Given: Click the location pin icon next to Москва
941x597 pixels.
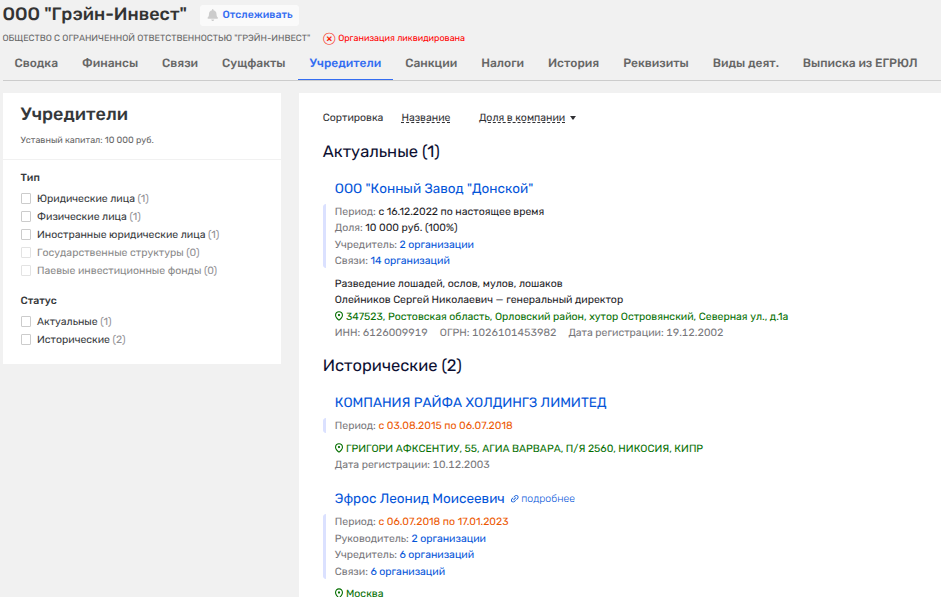Looking at the screenshot, I should click(339, 593).
